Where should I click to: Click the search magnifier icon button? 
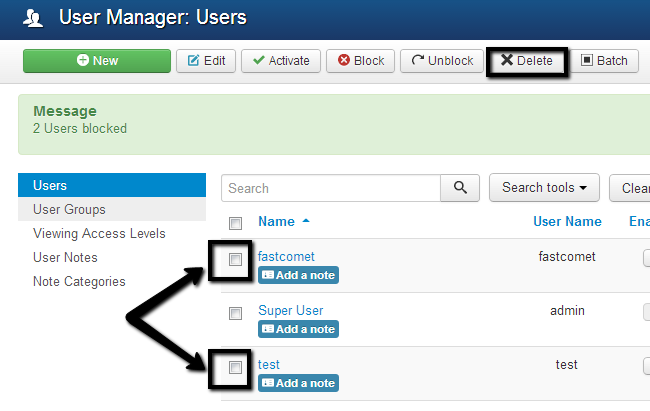tap(460, 187)
